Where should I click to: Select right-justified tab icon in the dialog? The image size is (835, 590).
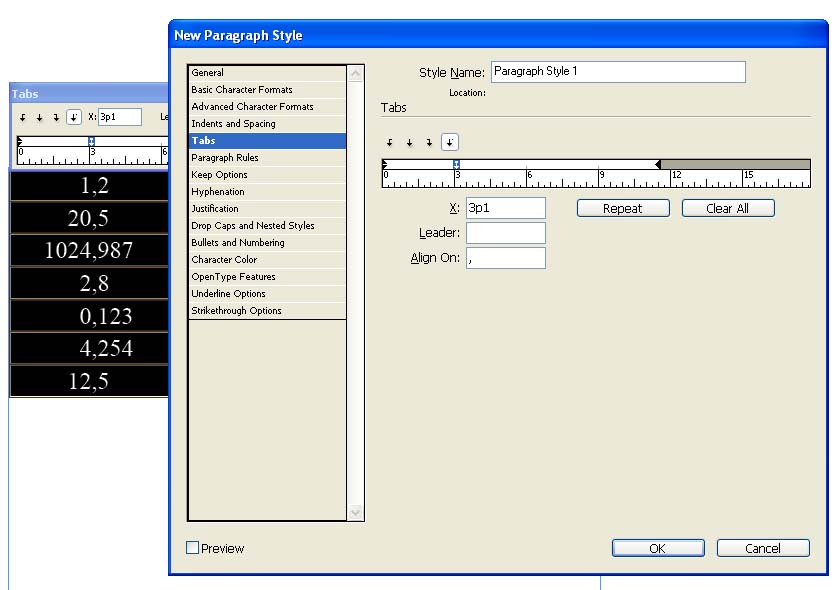pos(429,143)
